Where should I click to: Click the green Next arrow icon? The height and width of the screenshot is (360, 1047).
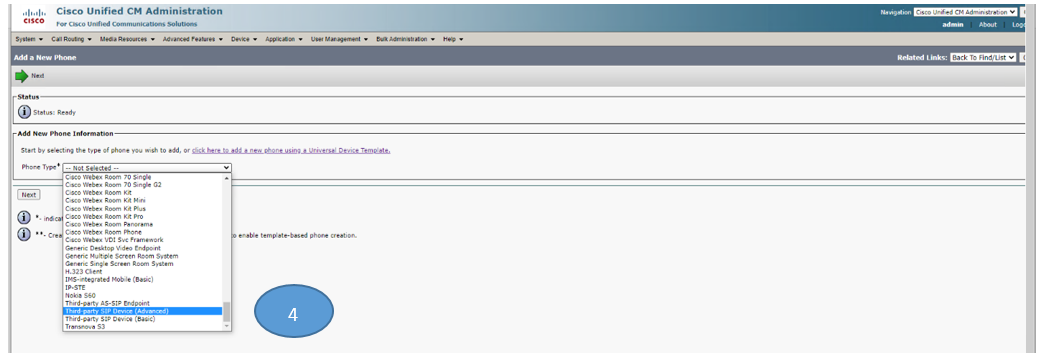(x=21, y=76)
